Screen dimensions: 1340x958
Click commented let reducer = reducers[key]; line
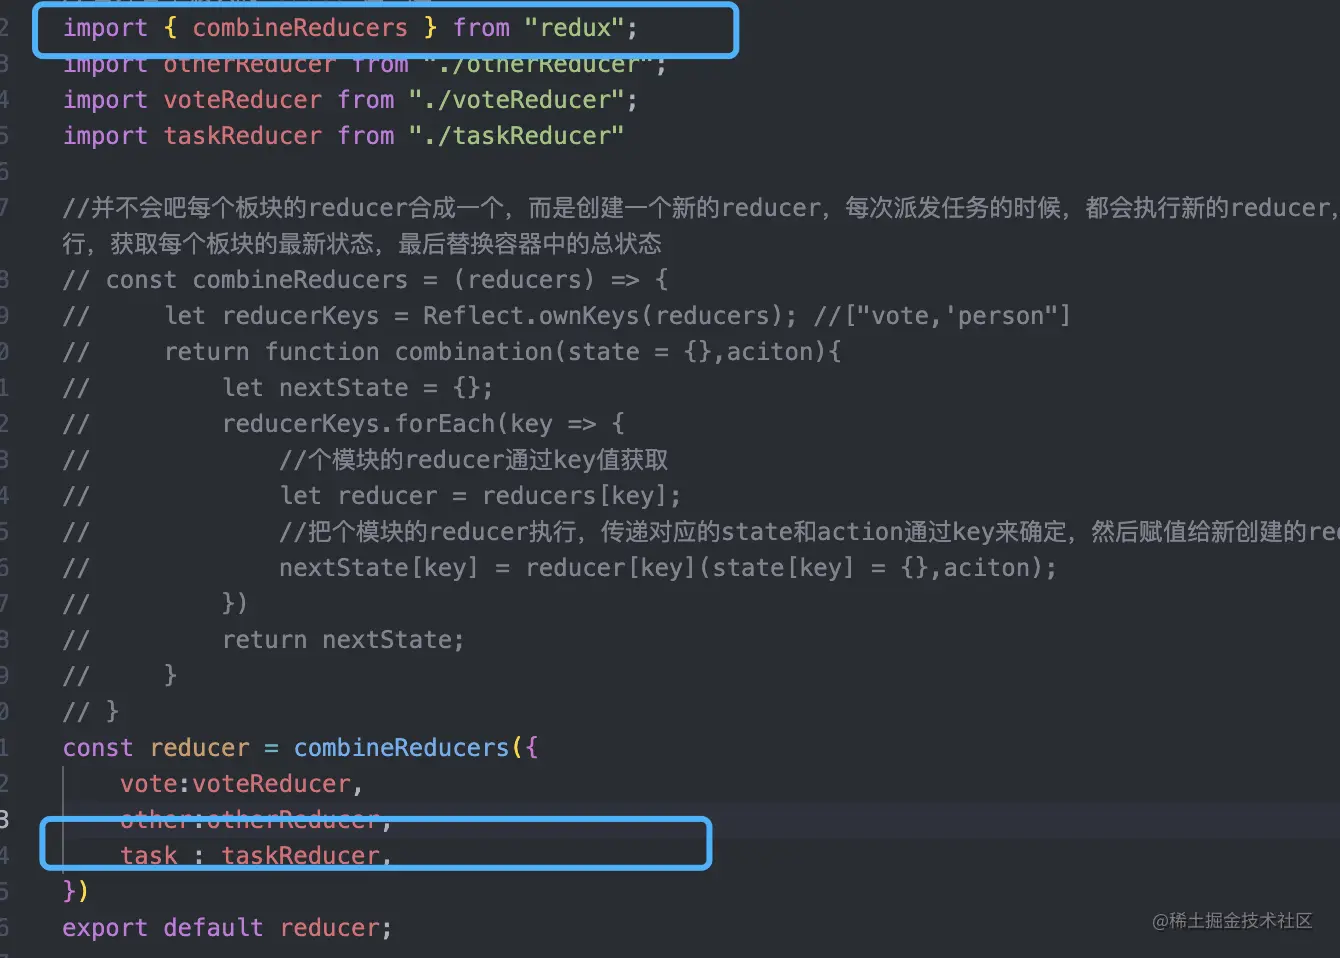[x=481, y=496]
